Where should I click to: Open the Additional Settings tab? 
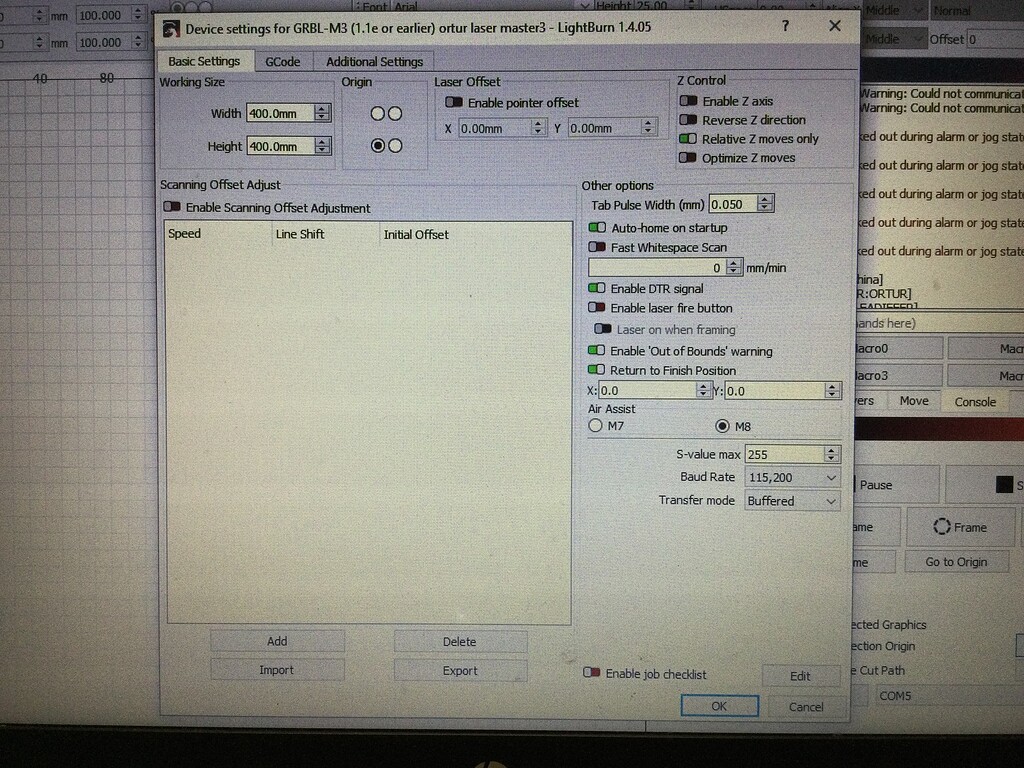tap(374, 62)
